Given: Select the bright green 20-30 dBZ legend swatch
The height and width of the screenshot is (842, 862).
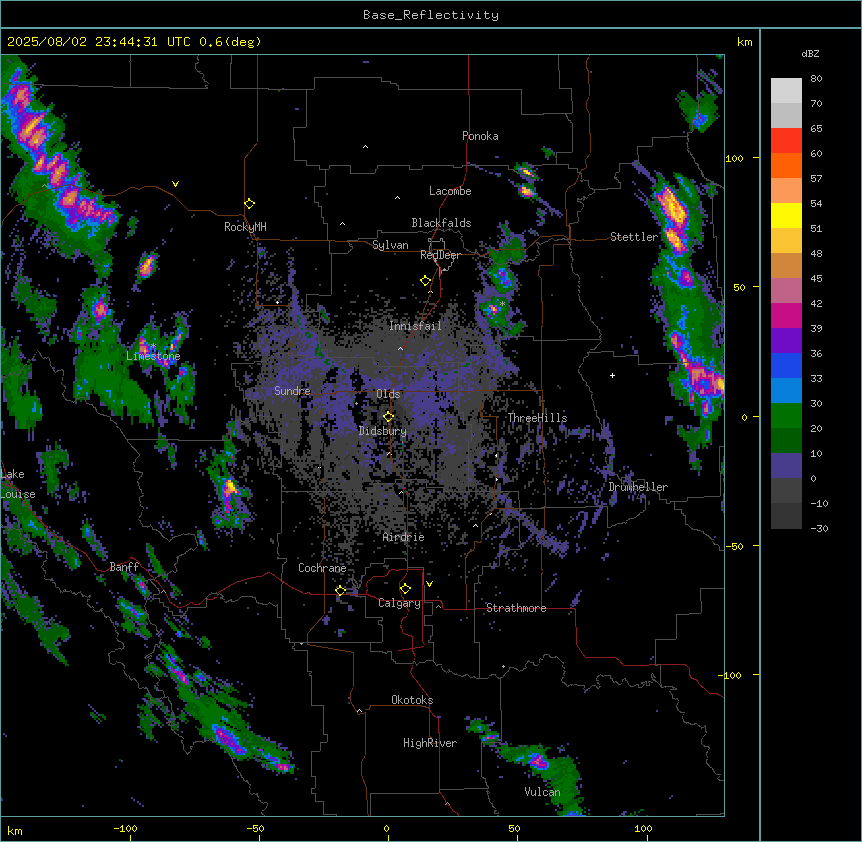Looking at the screenshot, I should coord(786,416).
